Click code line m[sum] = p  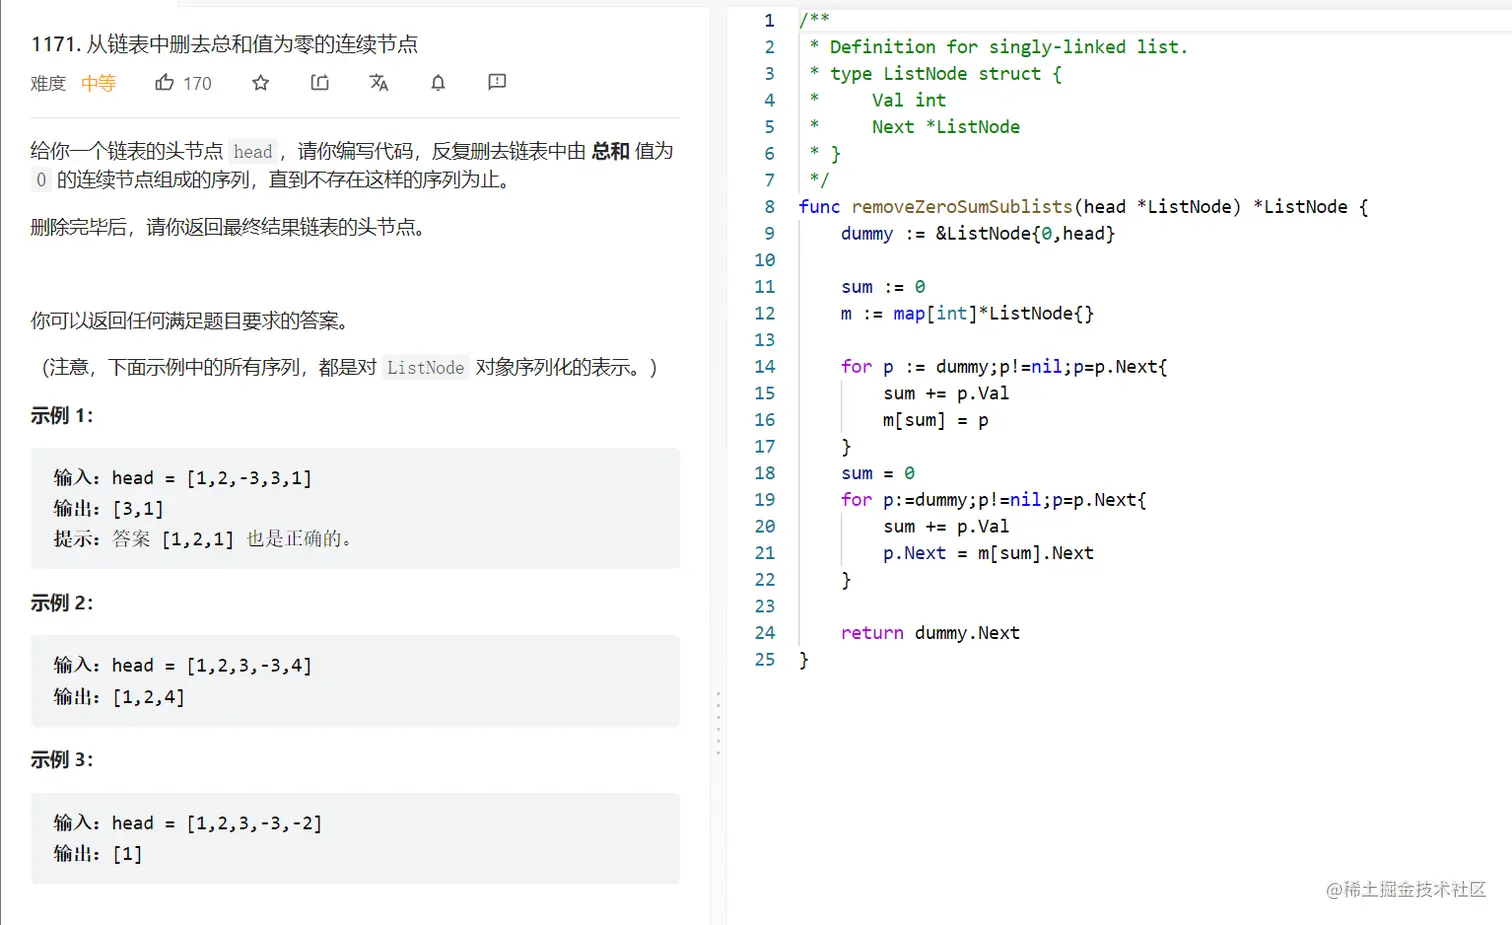[x=936, y=420]
